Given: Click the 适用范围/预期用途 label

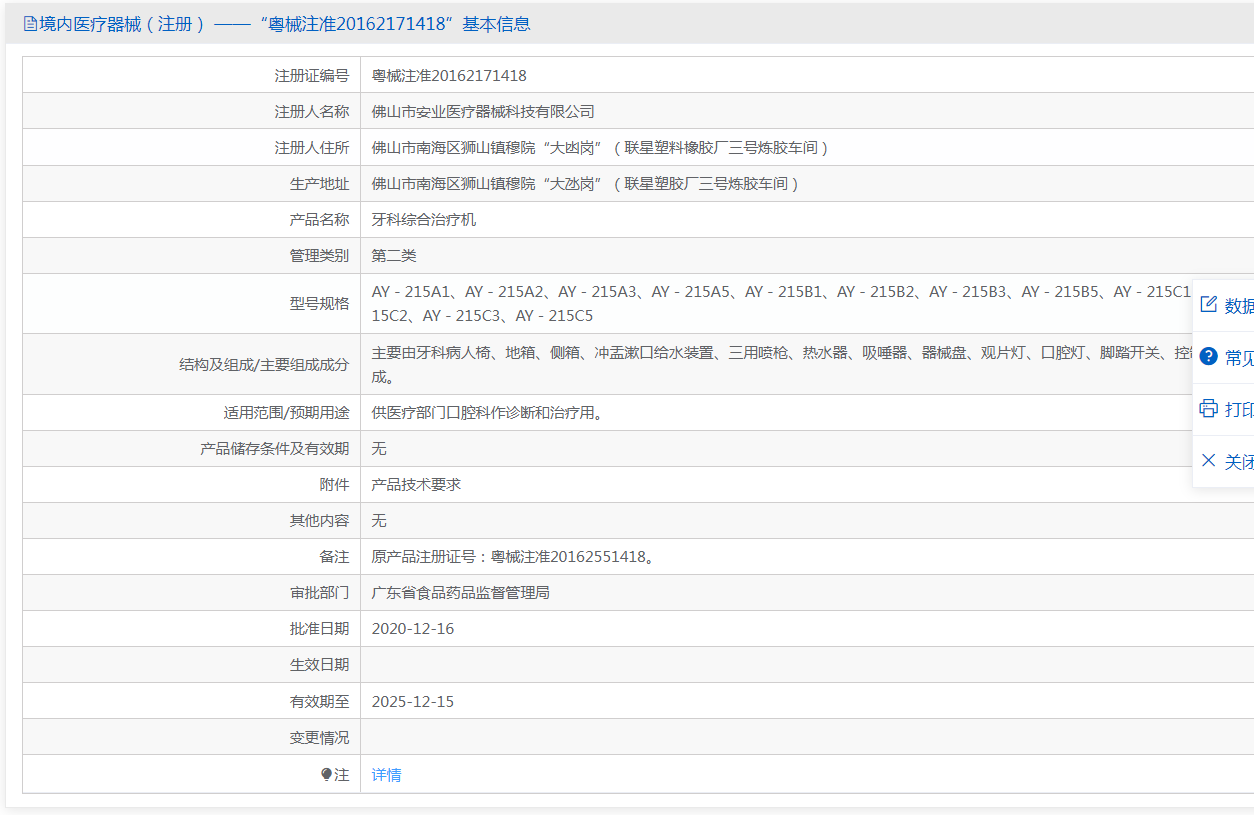Looking at the screenshot, I should tap(287, 412).
